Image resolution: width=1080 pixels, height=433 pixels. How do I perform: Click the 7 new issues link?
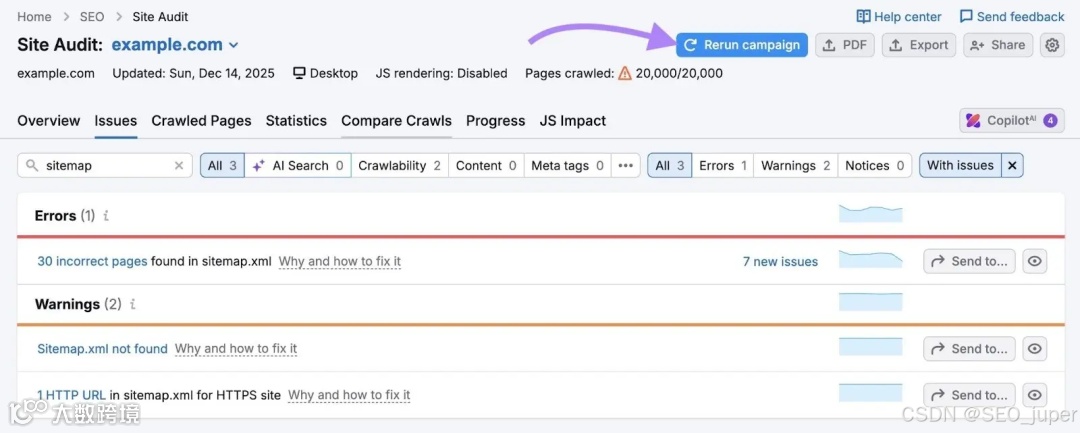(780, 262)
